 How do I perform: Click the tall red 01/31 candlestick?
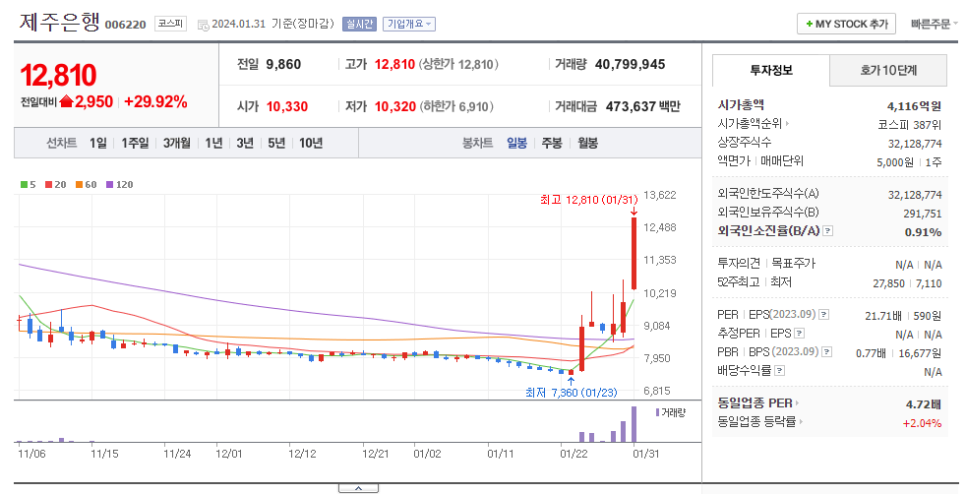633,253
